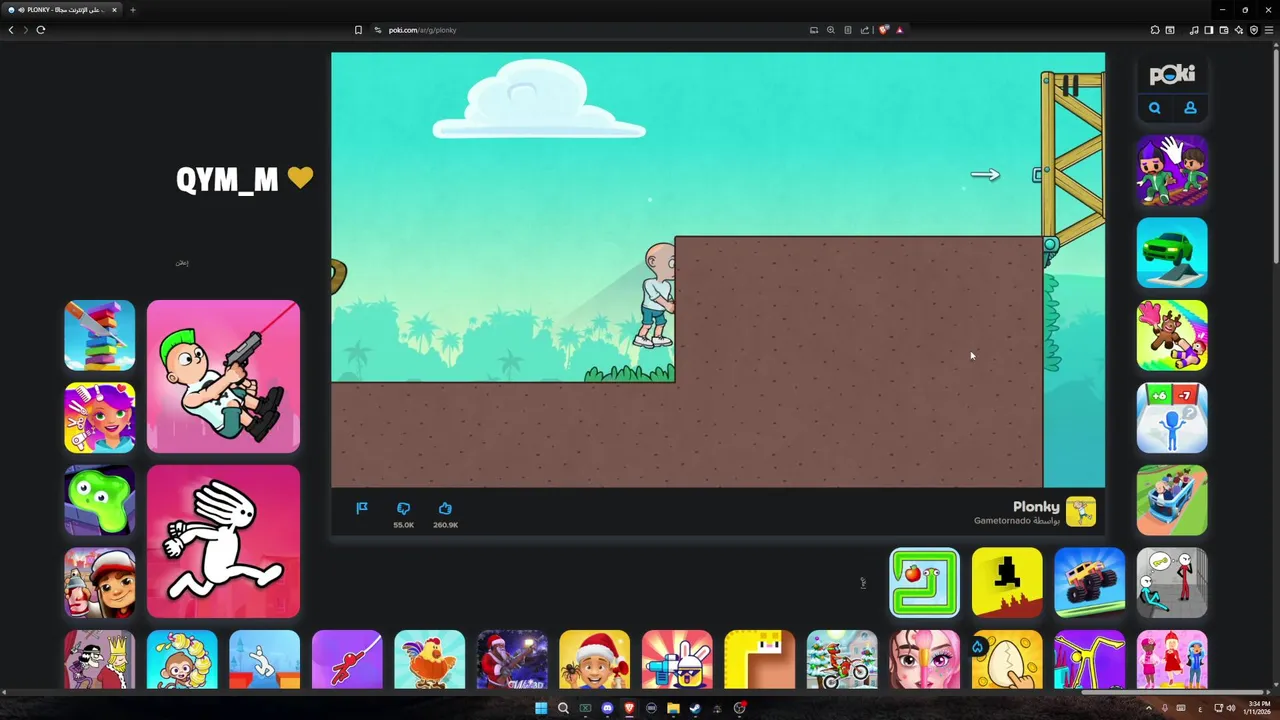Close the PLONKY browser tab
Screen dimensions: 1280x720
click(114, 10)
